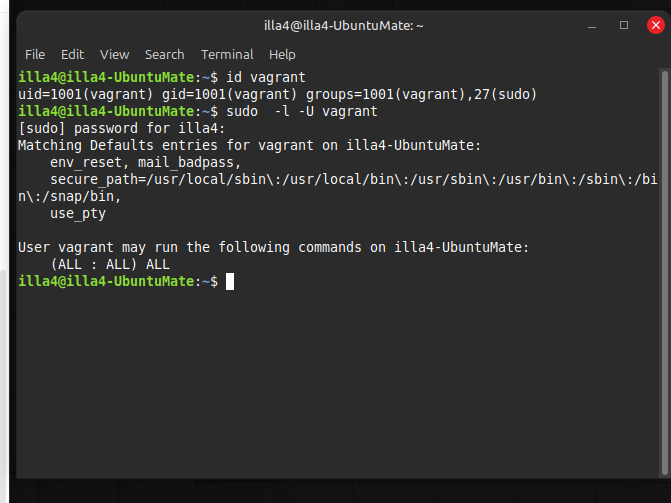The height and width of the screenshot is (503, 671).
Task: Click the 'Matching Defaults entries' line
Action: coord(250,145)
